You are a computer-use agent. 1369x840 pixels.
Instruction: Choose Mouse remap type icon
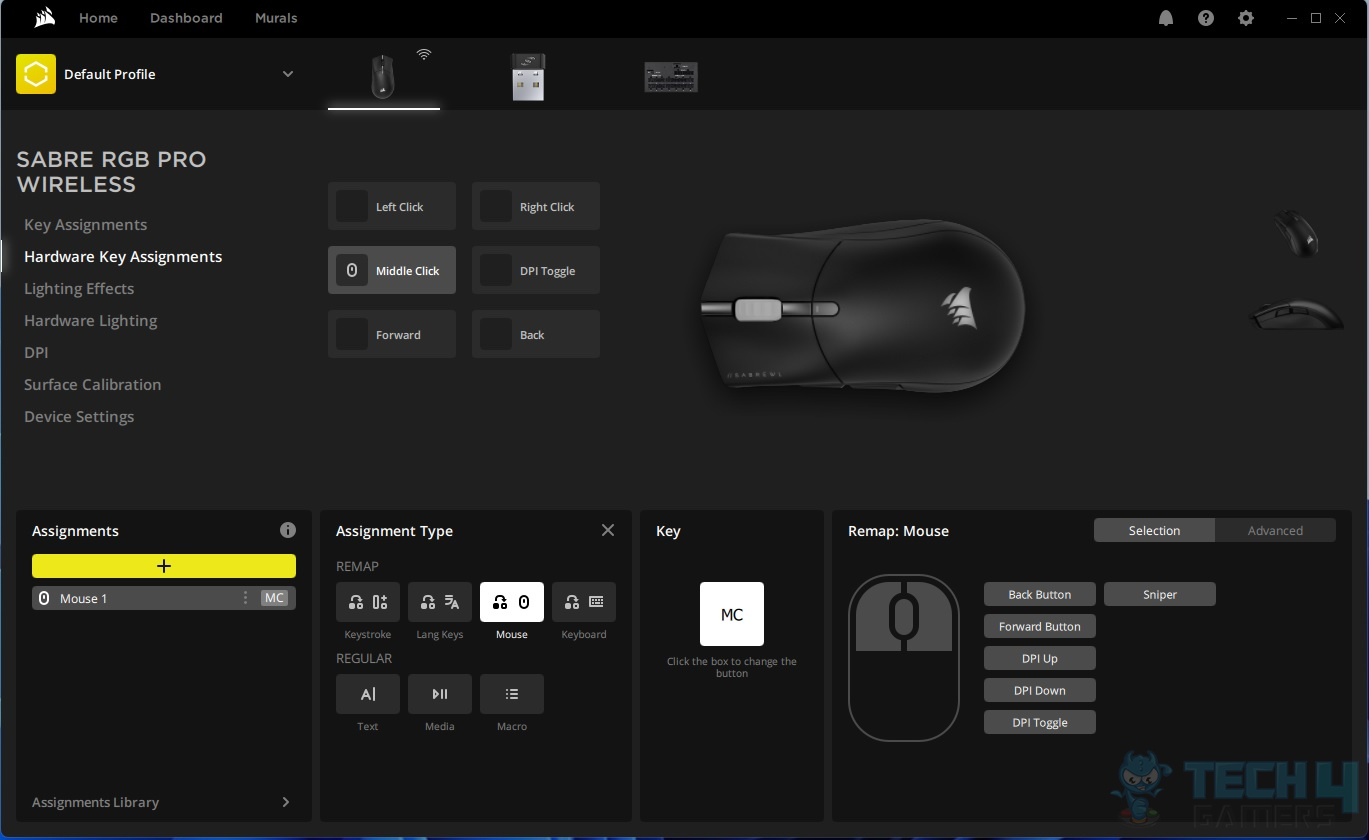[x=512, y=602]
